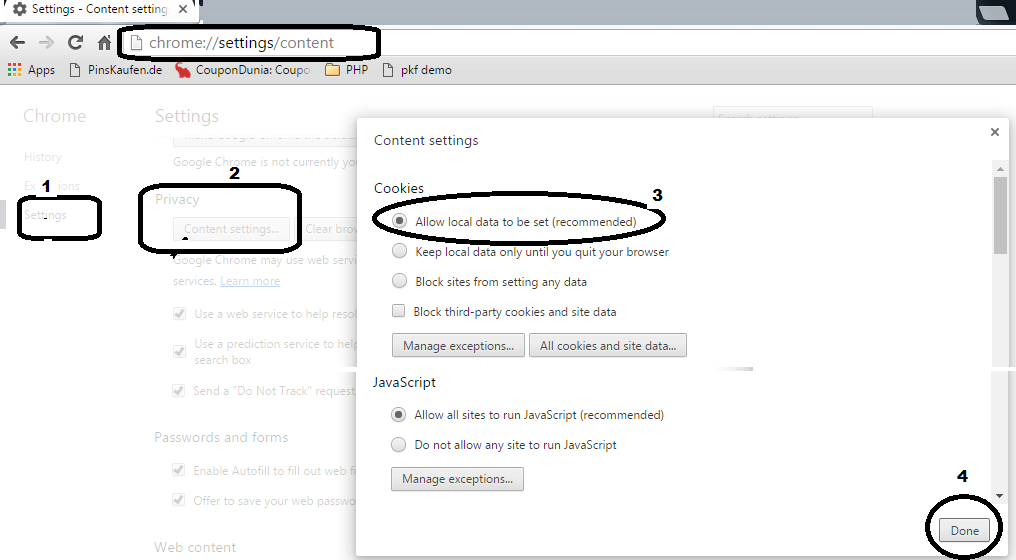Click the dialog scrollbar up arrow
The height and width of the screenshot is (560, 1016).
coord(999,168)
